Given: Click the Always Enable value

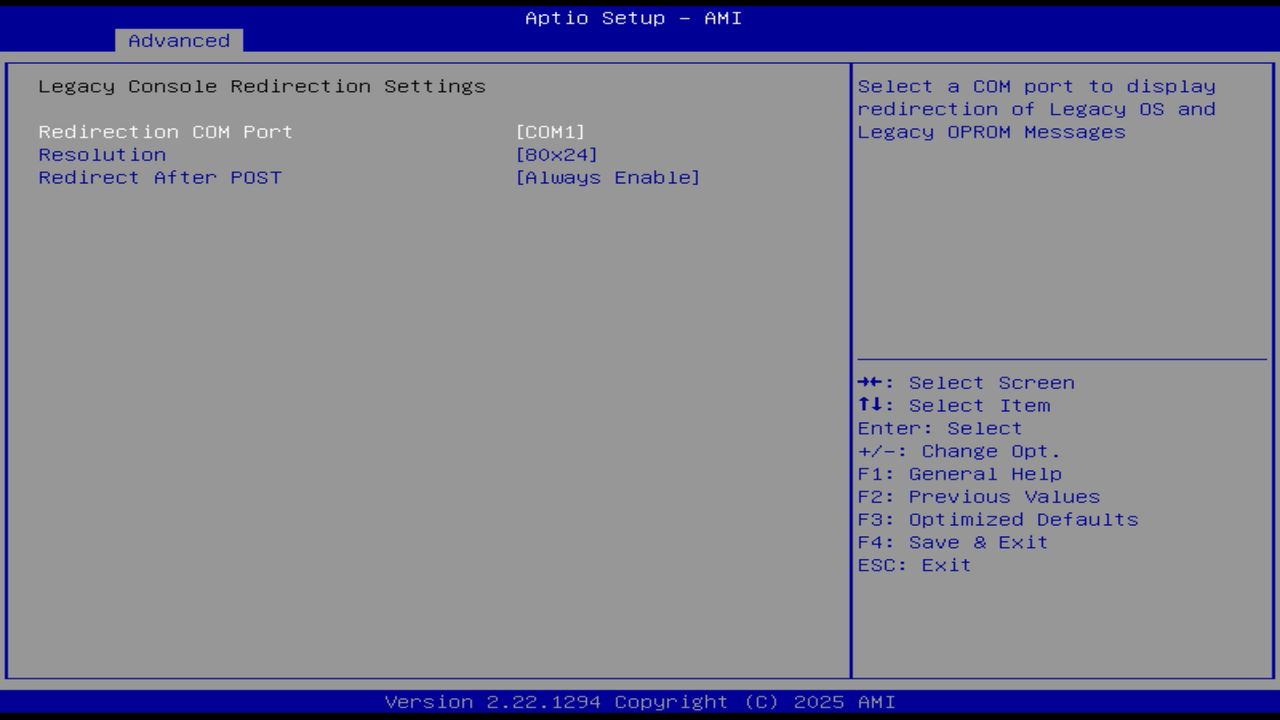Looking at the screenshot, I should click(608, 177).
